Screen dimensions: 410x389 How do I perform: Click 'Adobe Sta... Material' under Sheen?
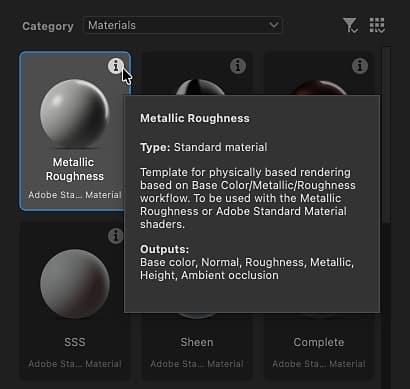click(x=197, y=364)
